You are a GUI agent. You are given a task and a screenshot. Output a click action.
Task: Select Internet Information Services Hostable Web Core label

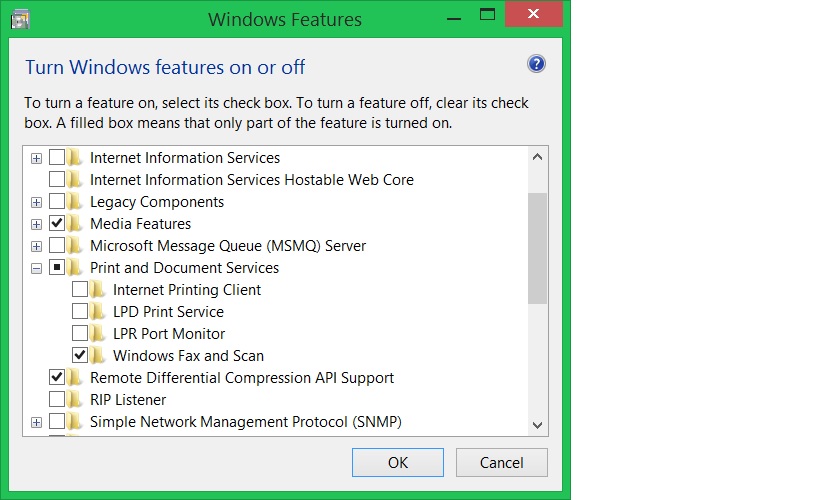click(x=252, y=180)
